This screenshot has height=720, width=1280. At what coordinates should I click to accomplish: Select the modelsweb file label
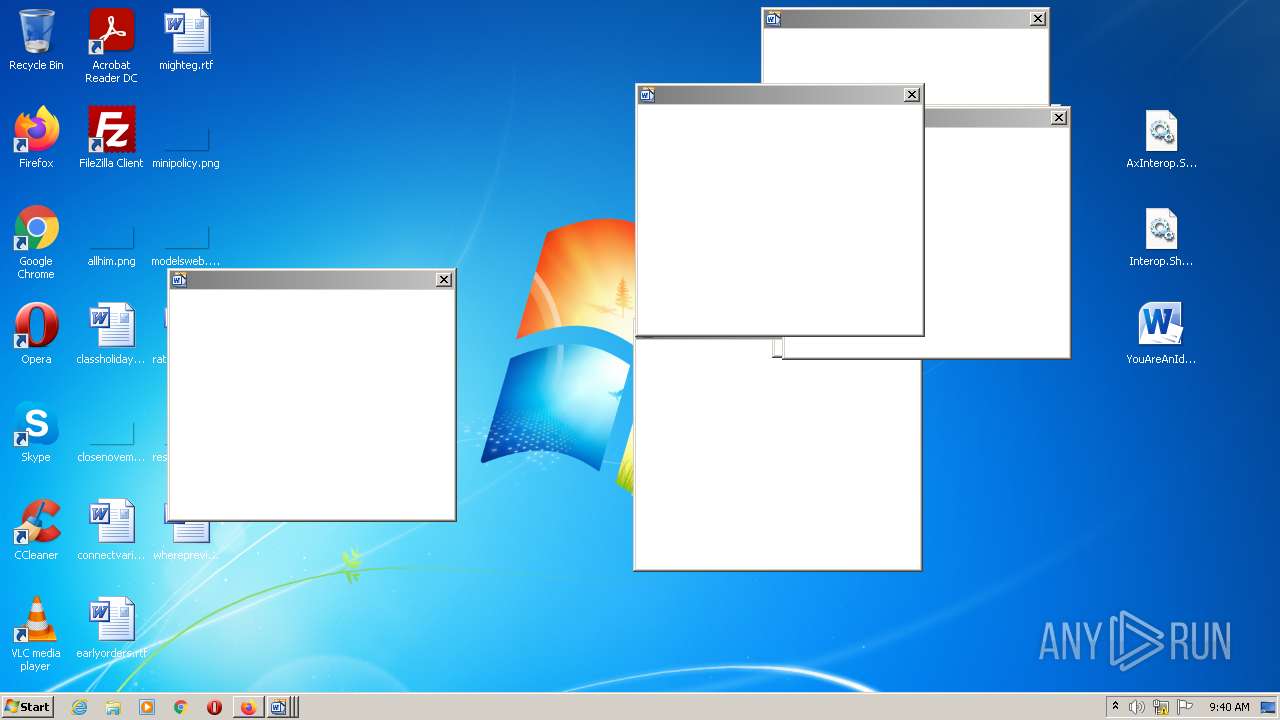tap(186, 261)
